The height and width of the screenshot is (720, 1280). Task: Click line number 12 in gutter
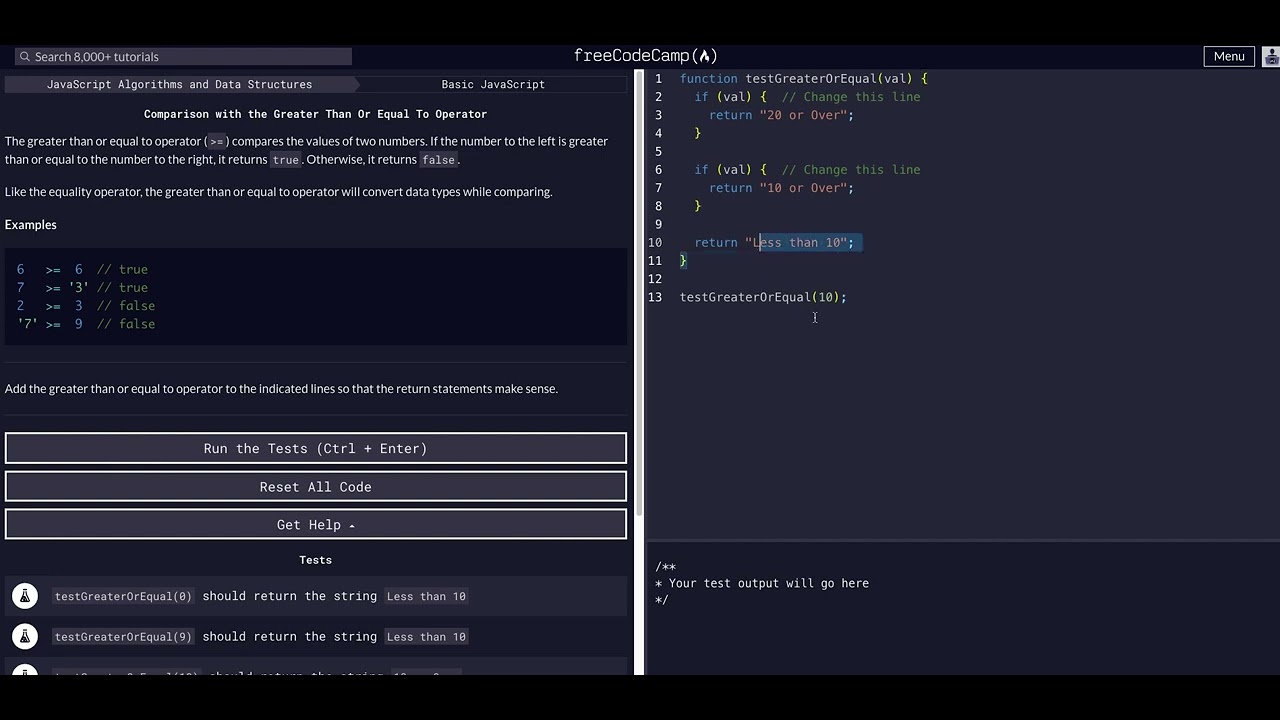click(x=655, y=279)
